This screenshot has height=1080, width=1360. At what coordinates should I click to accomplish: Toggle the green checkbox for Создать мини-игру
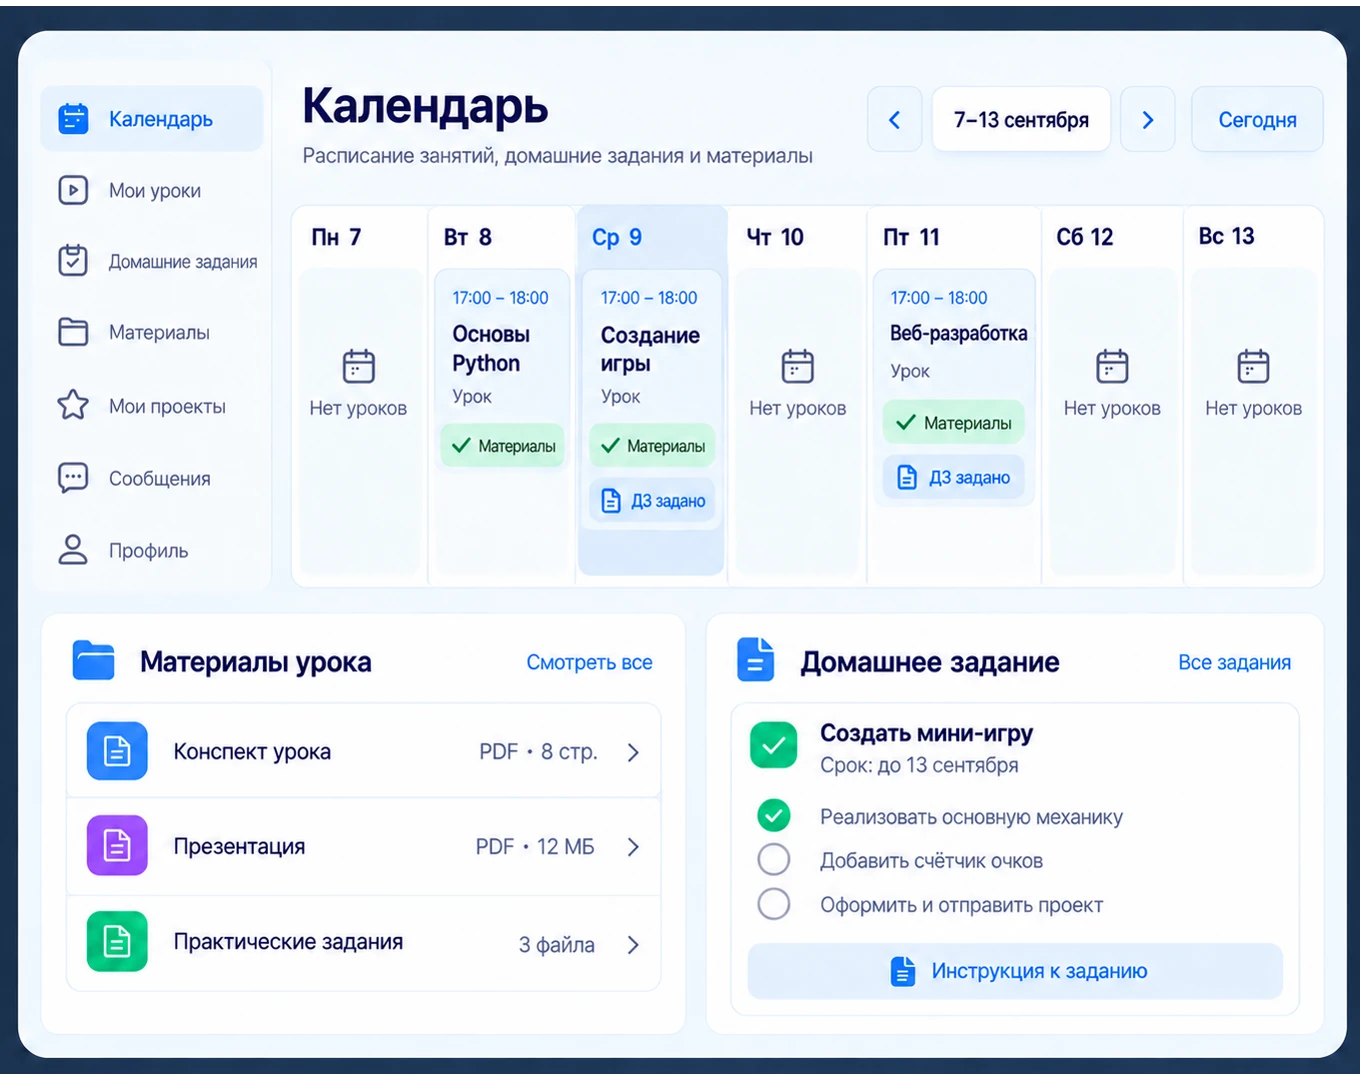(x=774, y=746)
